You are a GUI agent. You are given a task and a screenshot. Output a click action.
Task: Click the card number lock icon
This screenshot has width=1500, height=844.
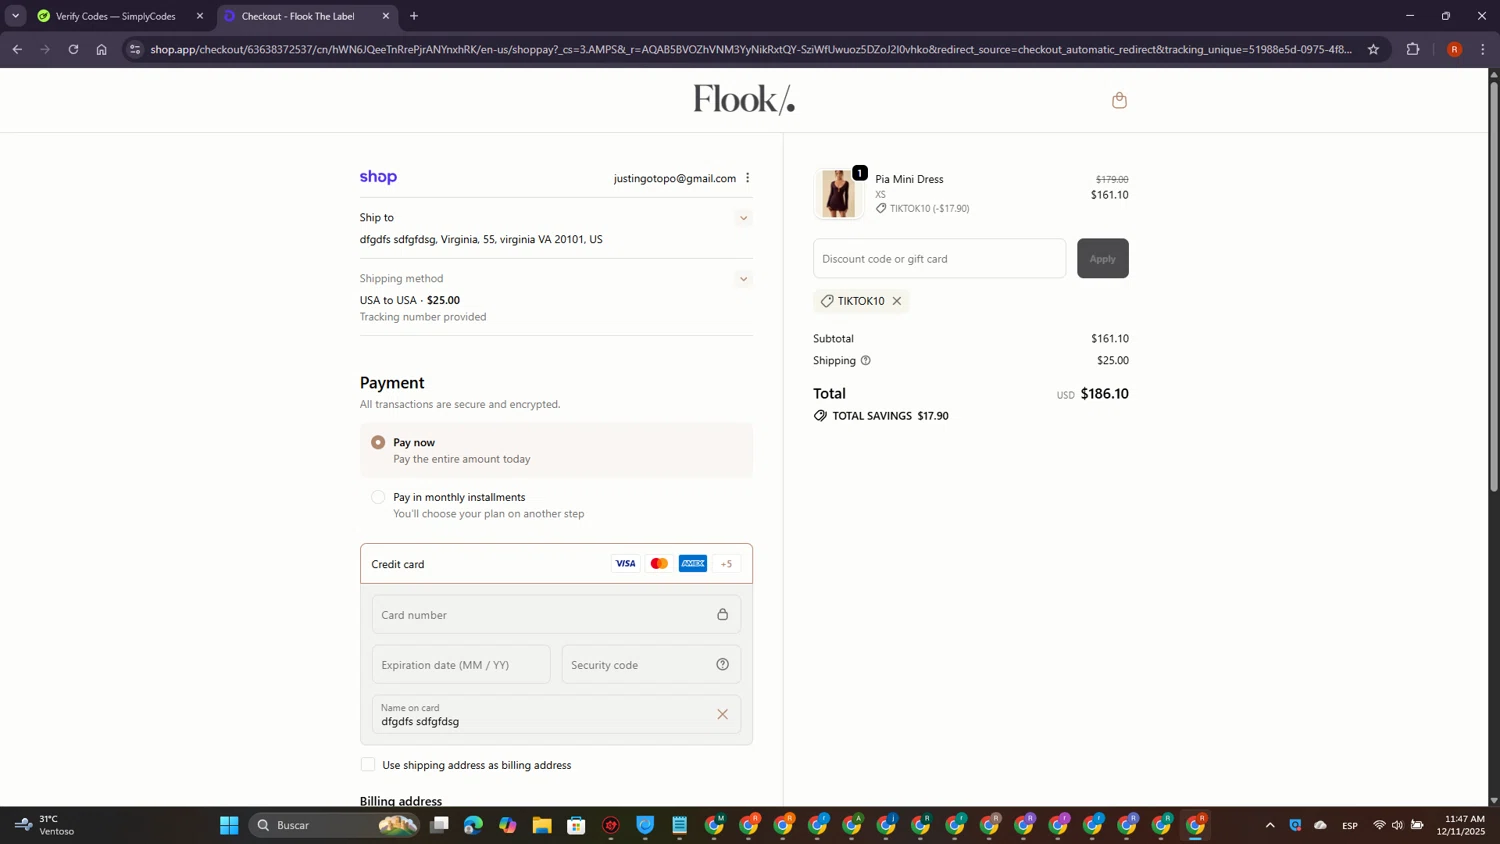(722, 614)
